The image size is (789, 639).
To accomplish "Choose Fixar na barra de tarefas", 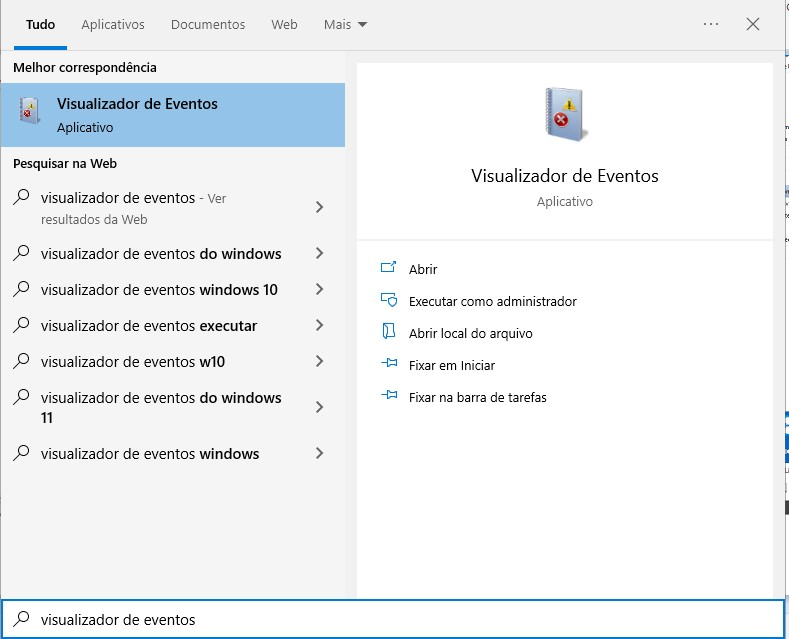I will click(x=478, y=397).
